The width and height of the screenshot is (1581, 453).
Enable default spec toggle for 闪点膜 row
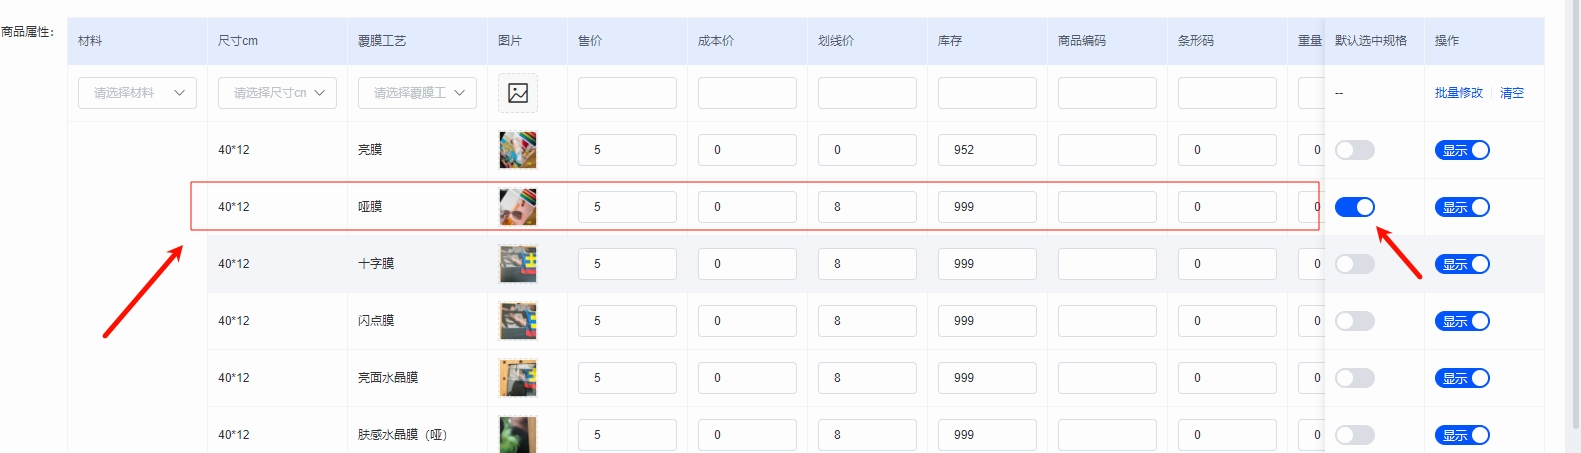(1355, 321)
